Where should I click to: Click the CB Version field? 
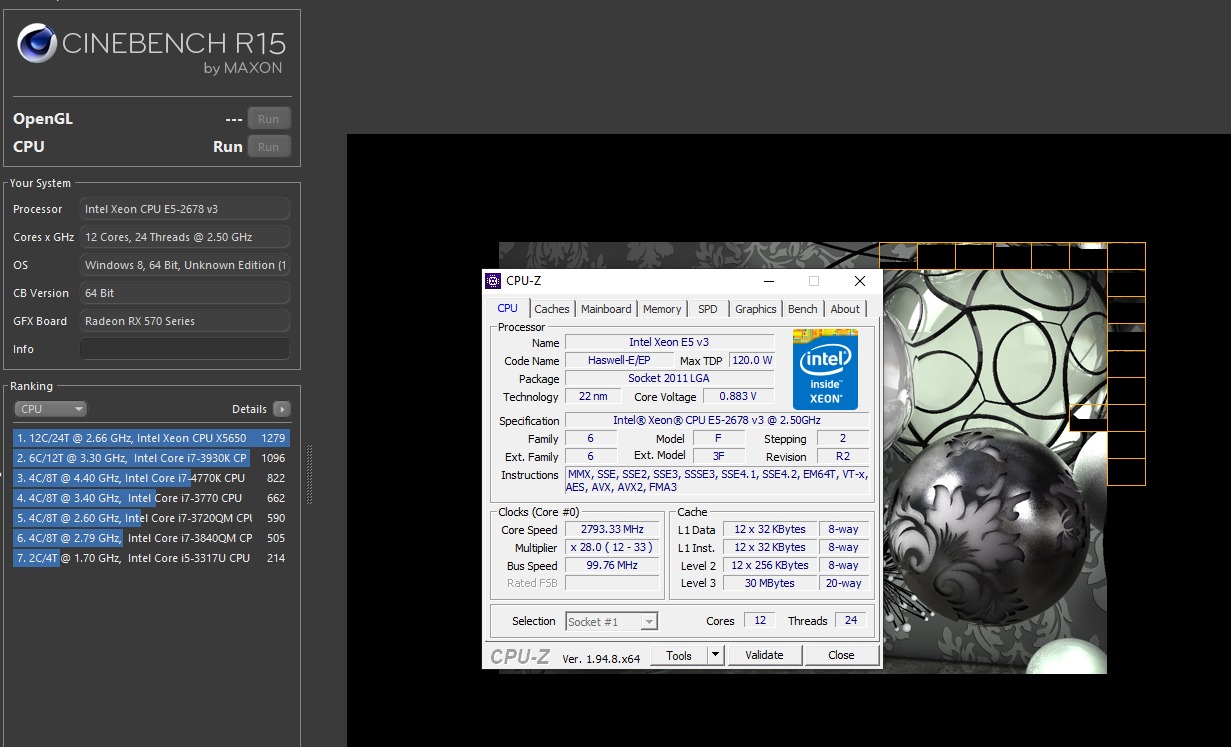tap(185, 293)
